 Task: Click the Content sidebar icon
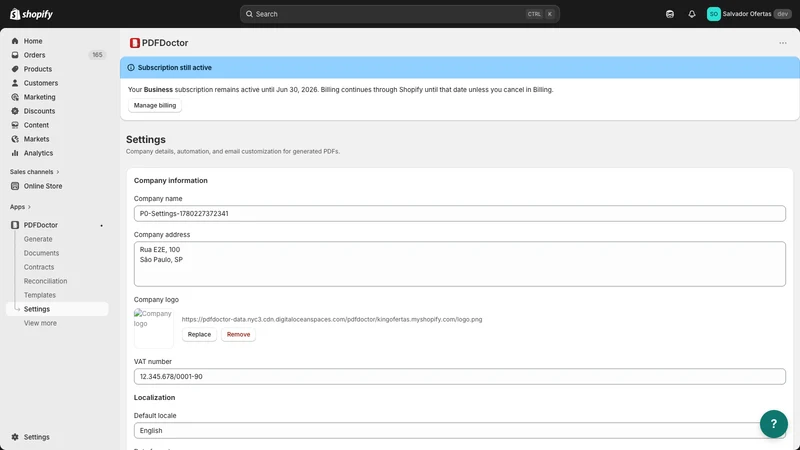click(x=15, y=125)
